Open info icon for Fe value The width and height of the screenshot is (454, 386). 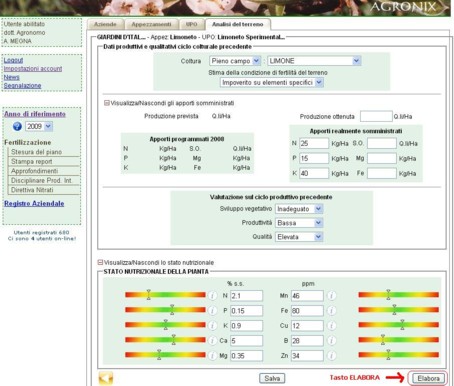pyautogui.click(x=331, y=311)
